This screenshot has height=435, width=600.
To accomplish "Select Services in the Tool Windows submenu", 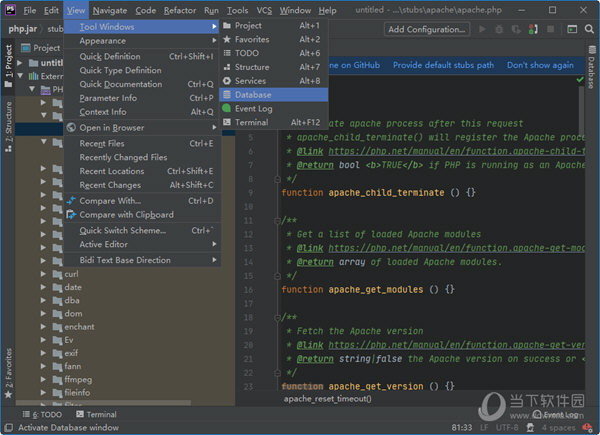I will tap(274, 81).
